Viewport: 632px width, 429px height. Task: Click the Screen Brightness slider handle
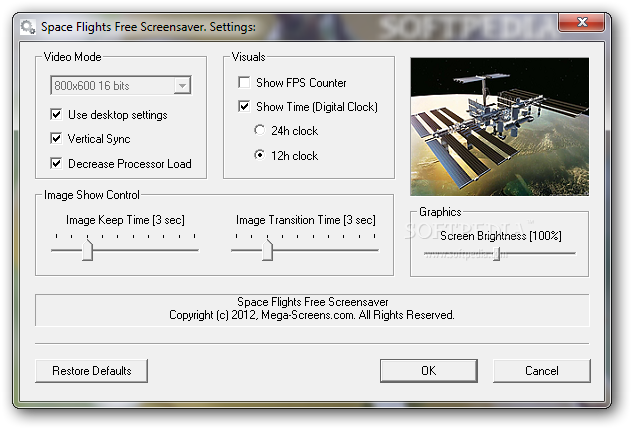[x=497, y=254]
